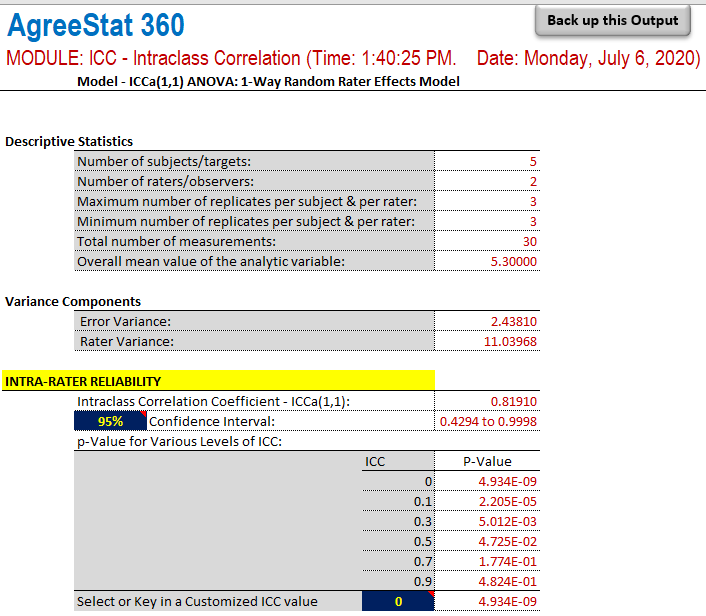Click the AgreeStat 360 title
The height and width of the screenshot is (616, 706).
(96, 25)
